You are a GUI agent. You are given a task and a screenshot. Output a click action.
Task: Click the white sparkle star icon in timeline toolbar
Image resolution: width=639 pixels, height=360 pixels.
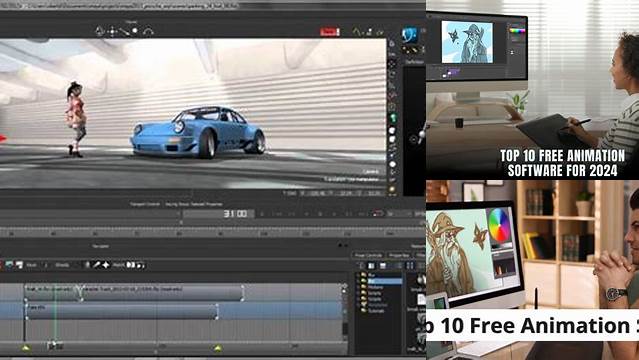click(x=106, y=265)
